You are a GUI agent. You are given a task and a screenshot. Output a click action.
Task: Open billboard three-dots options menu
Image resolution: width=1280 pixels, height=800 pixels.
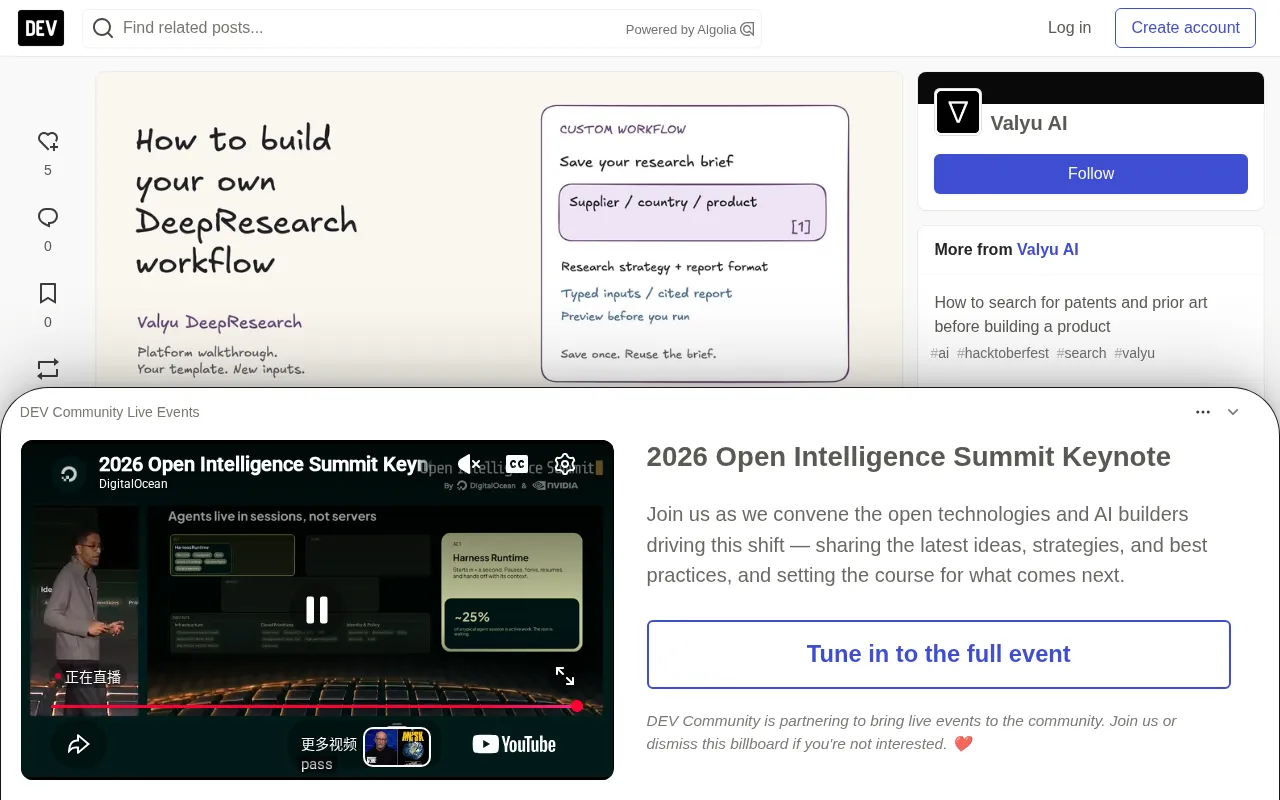coord(1203,412)
